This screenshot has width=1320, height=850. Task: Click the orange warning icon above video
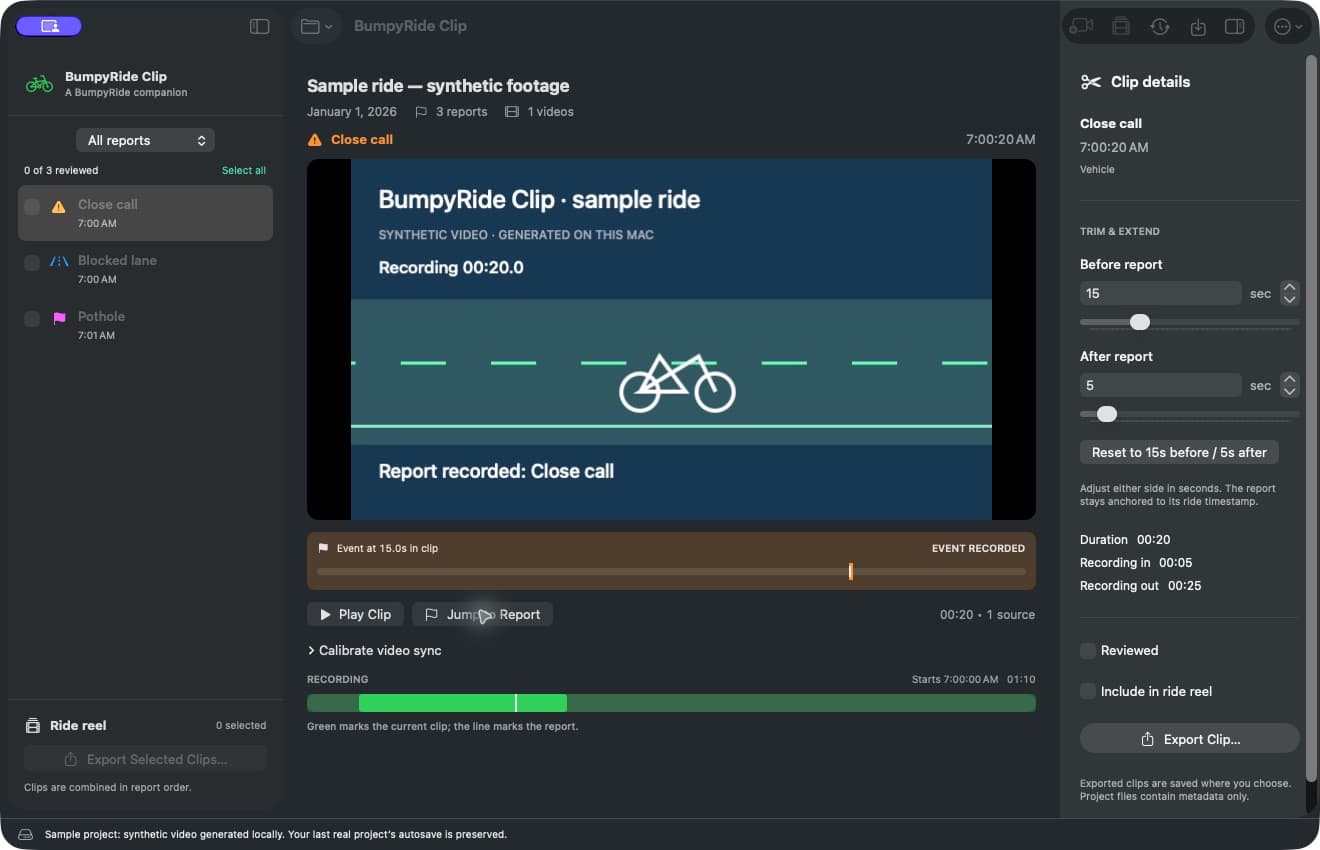pos(315,140)
